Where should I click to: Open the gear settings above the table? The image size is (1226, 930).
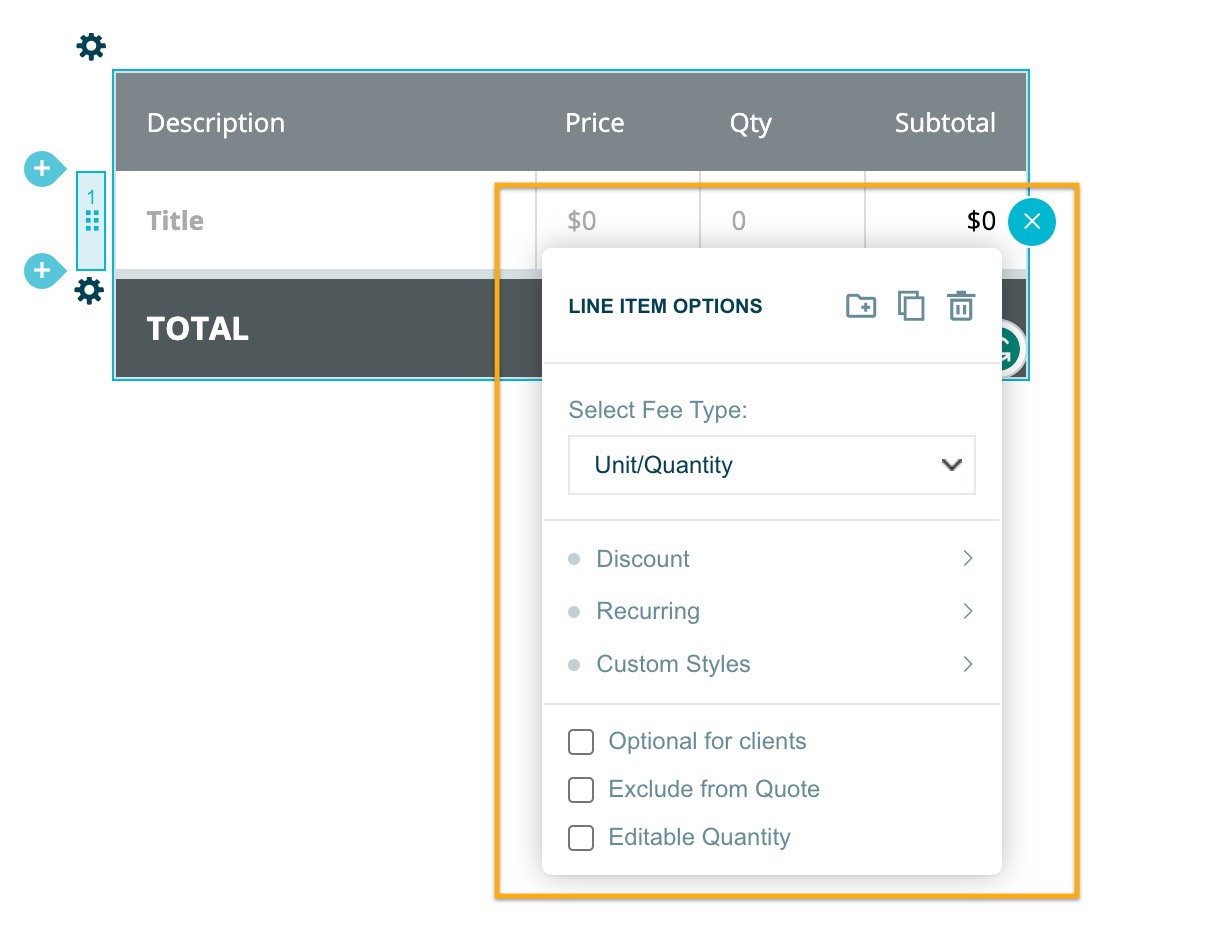(x=91, y=46)
